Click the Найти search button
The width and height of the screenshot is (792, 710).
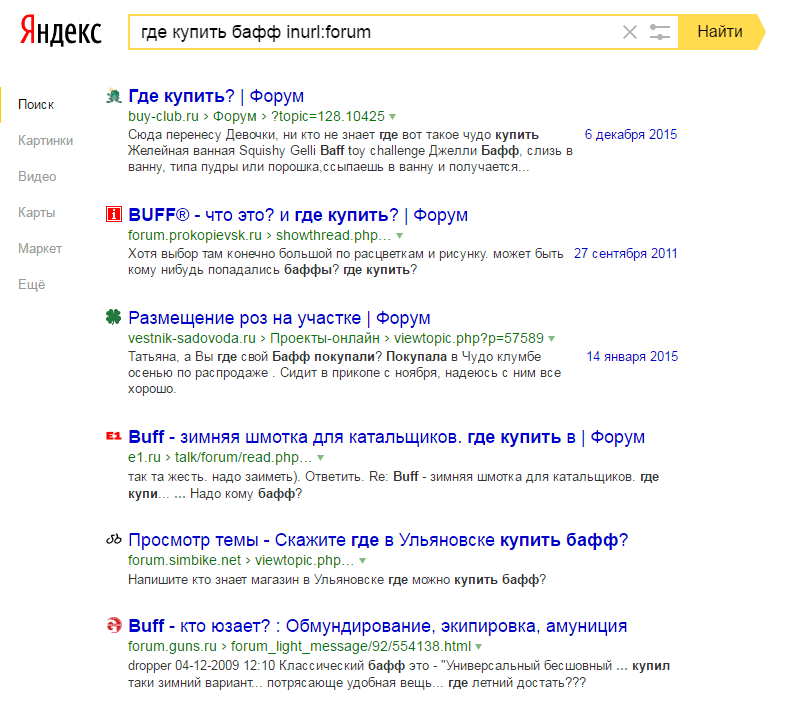coord(721,32)
